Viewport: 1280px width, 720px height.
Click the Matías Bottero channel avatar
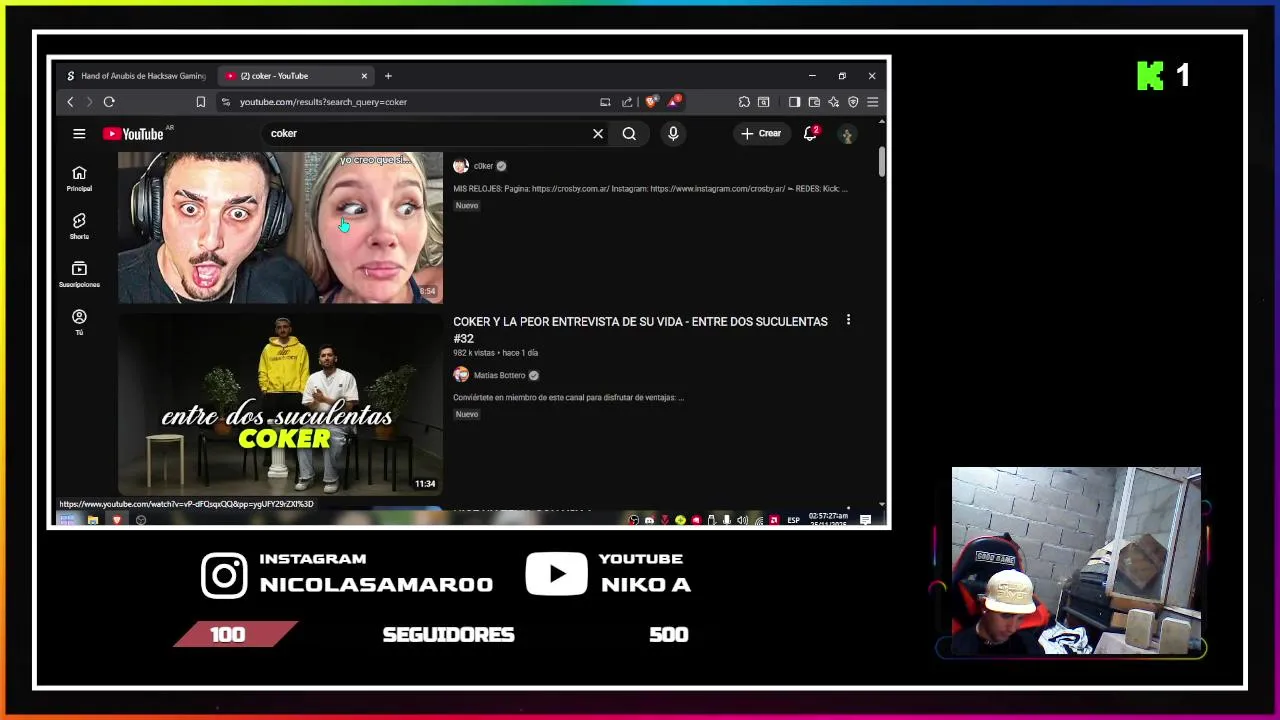click(x=461, y=375)
